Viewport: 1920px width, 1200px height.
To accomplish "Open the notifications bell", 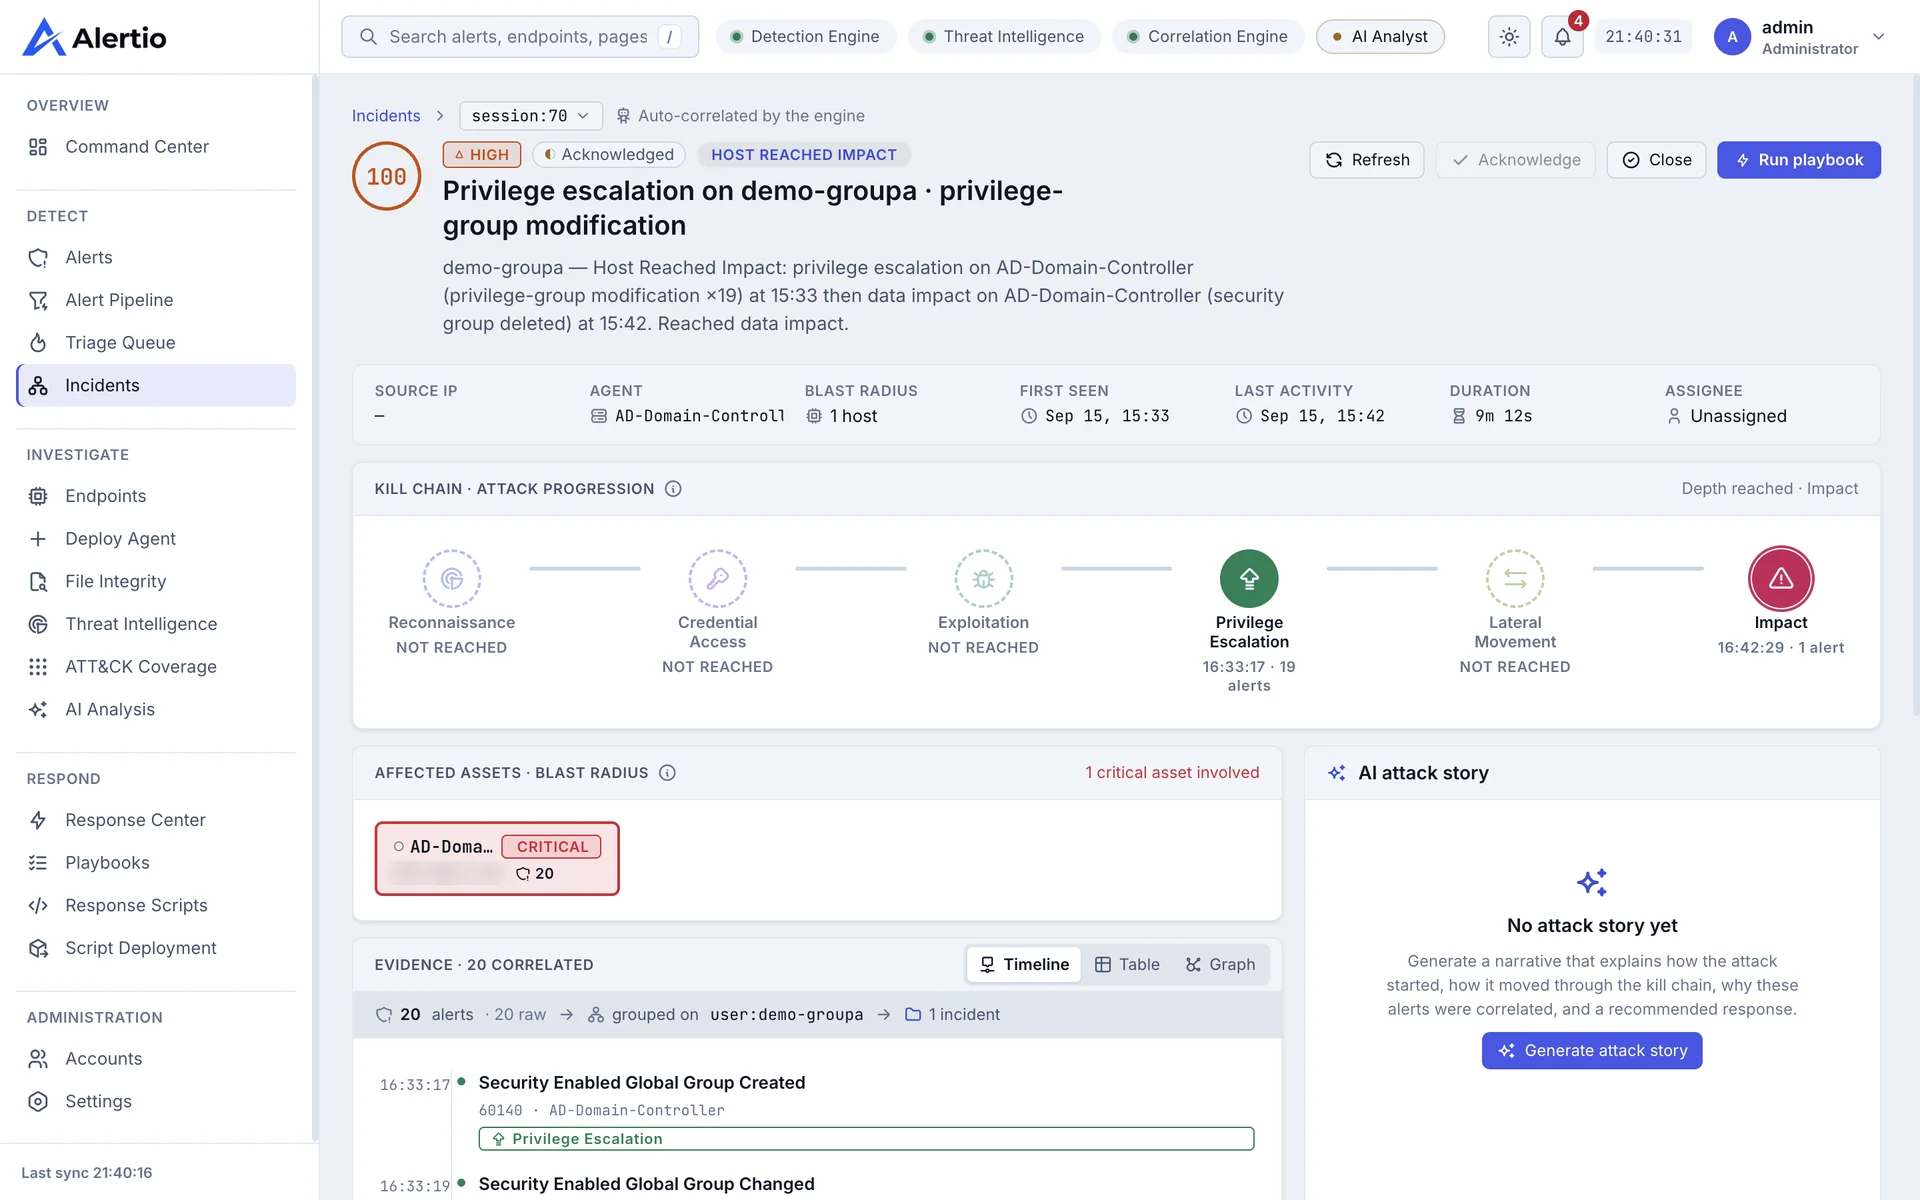I will click(1562, 37).
